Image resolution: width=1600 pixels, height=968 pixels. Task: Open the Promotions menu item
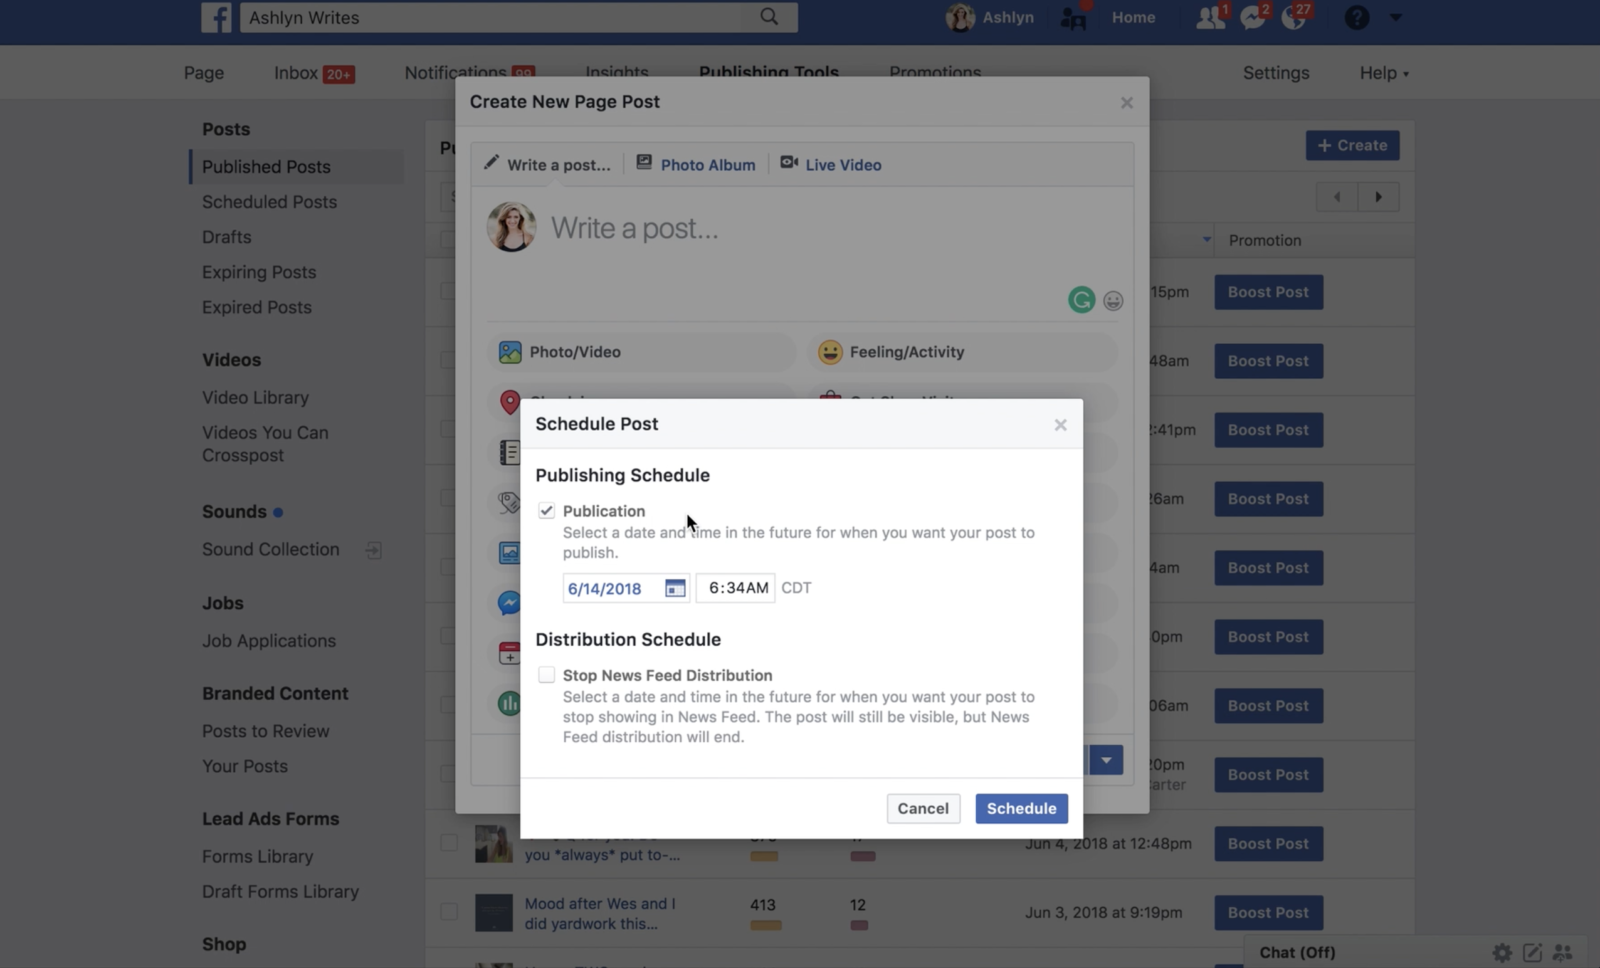(934, 72)
